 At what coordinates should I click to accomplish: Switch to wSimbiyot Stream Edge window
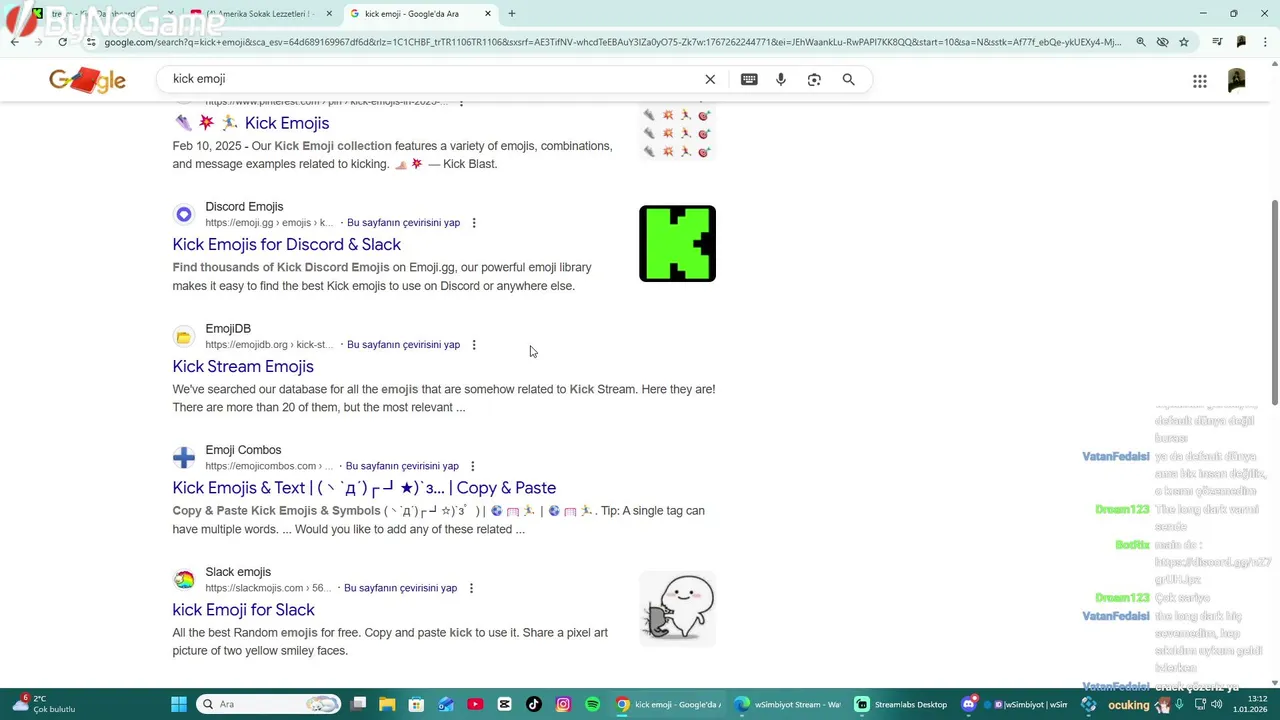787,704
